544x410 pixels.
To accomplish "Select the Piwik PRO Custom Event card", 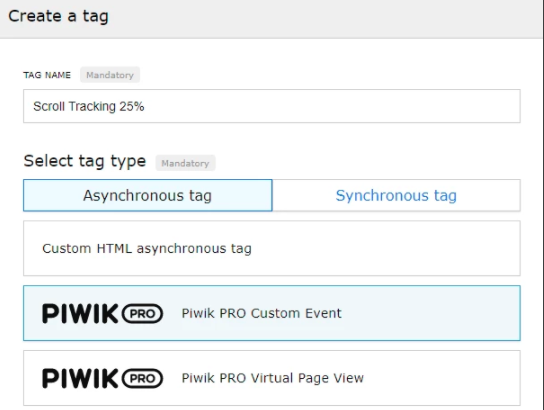I will coord(272,313).
